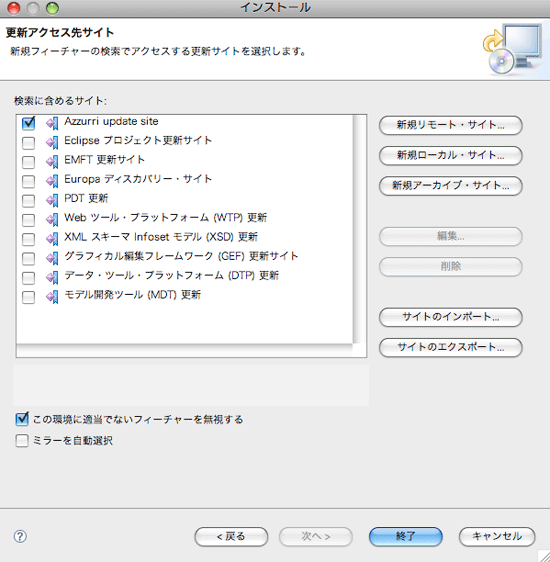Image resolution: width=550 pixels, height=562 pixels.
Task: Tick the データ・ツール・プラットフォーム (DTP) 更新 checkbox
Action: [28, 278]
